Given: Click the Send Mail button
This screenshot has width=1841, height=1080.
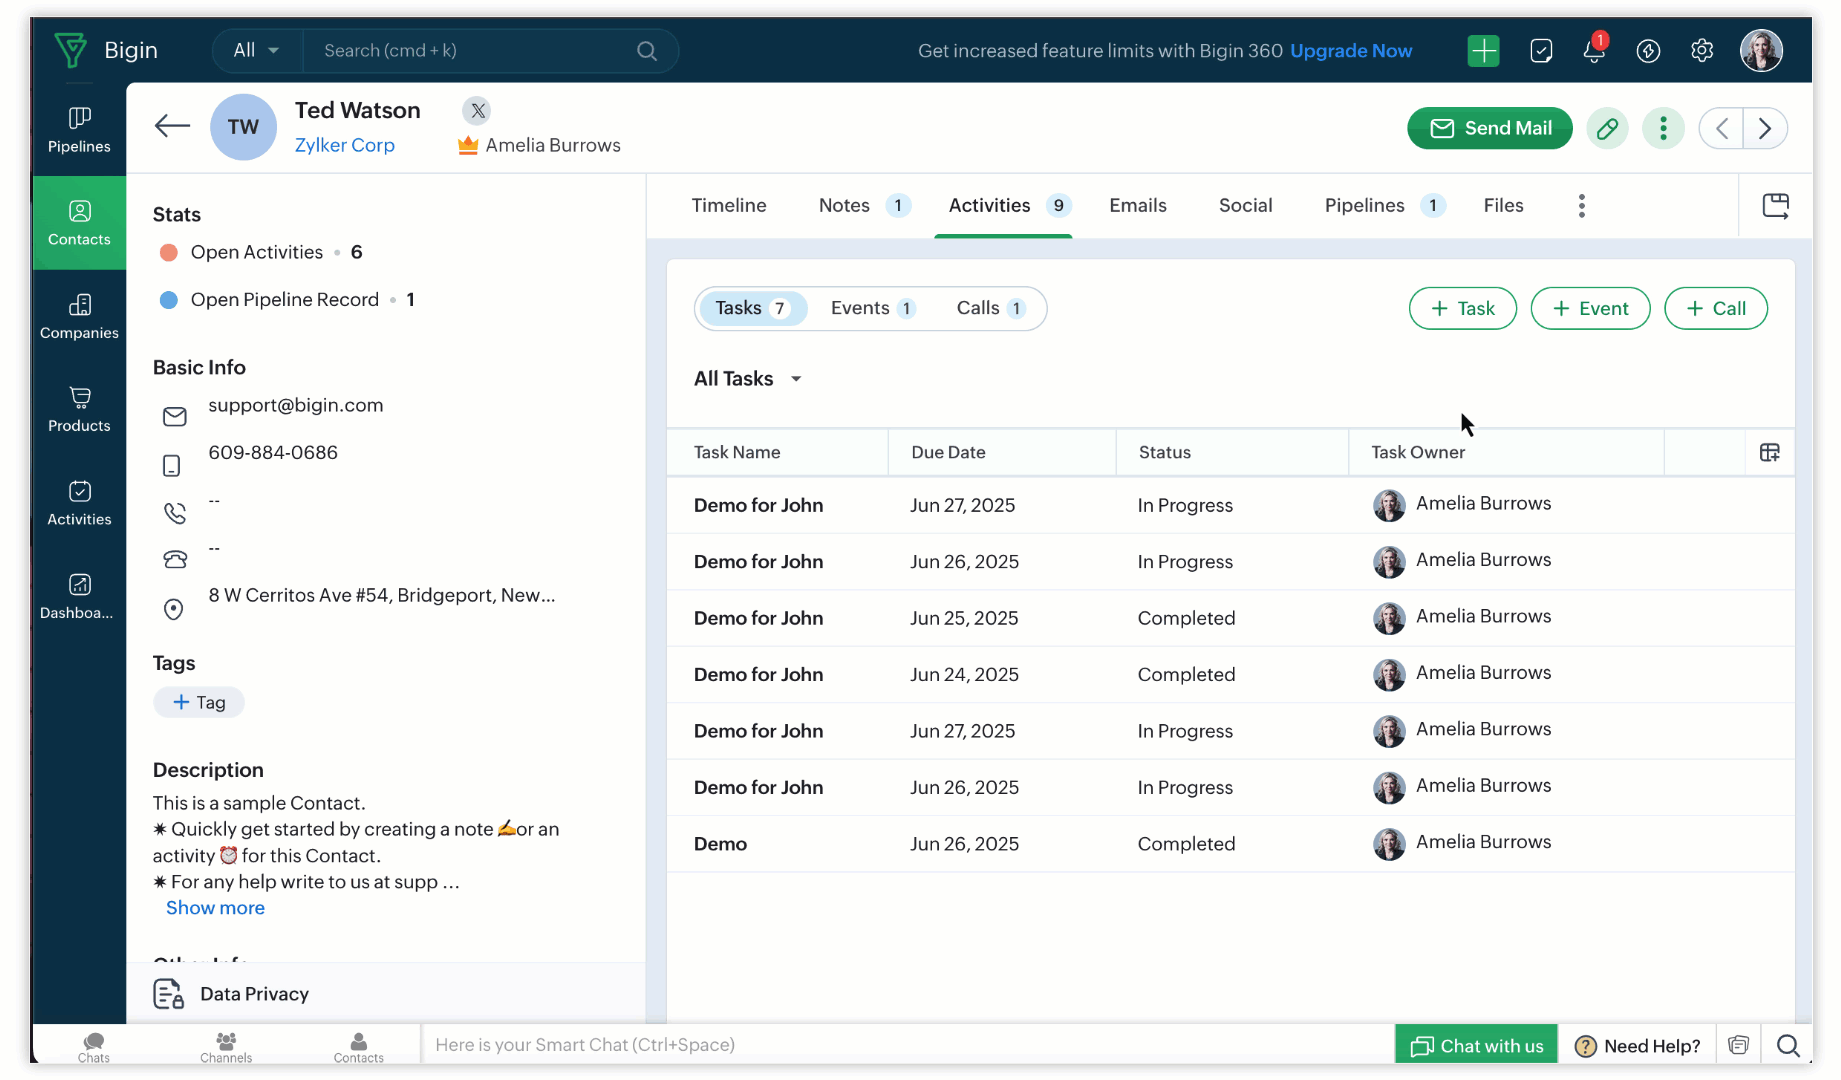Looking at the screenshot, I should (1489, 128).
